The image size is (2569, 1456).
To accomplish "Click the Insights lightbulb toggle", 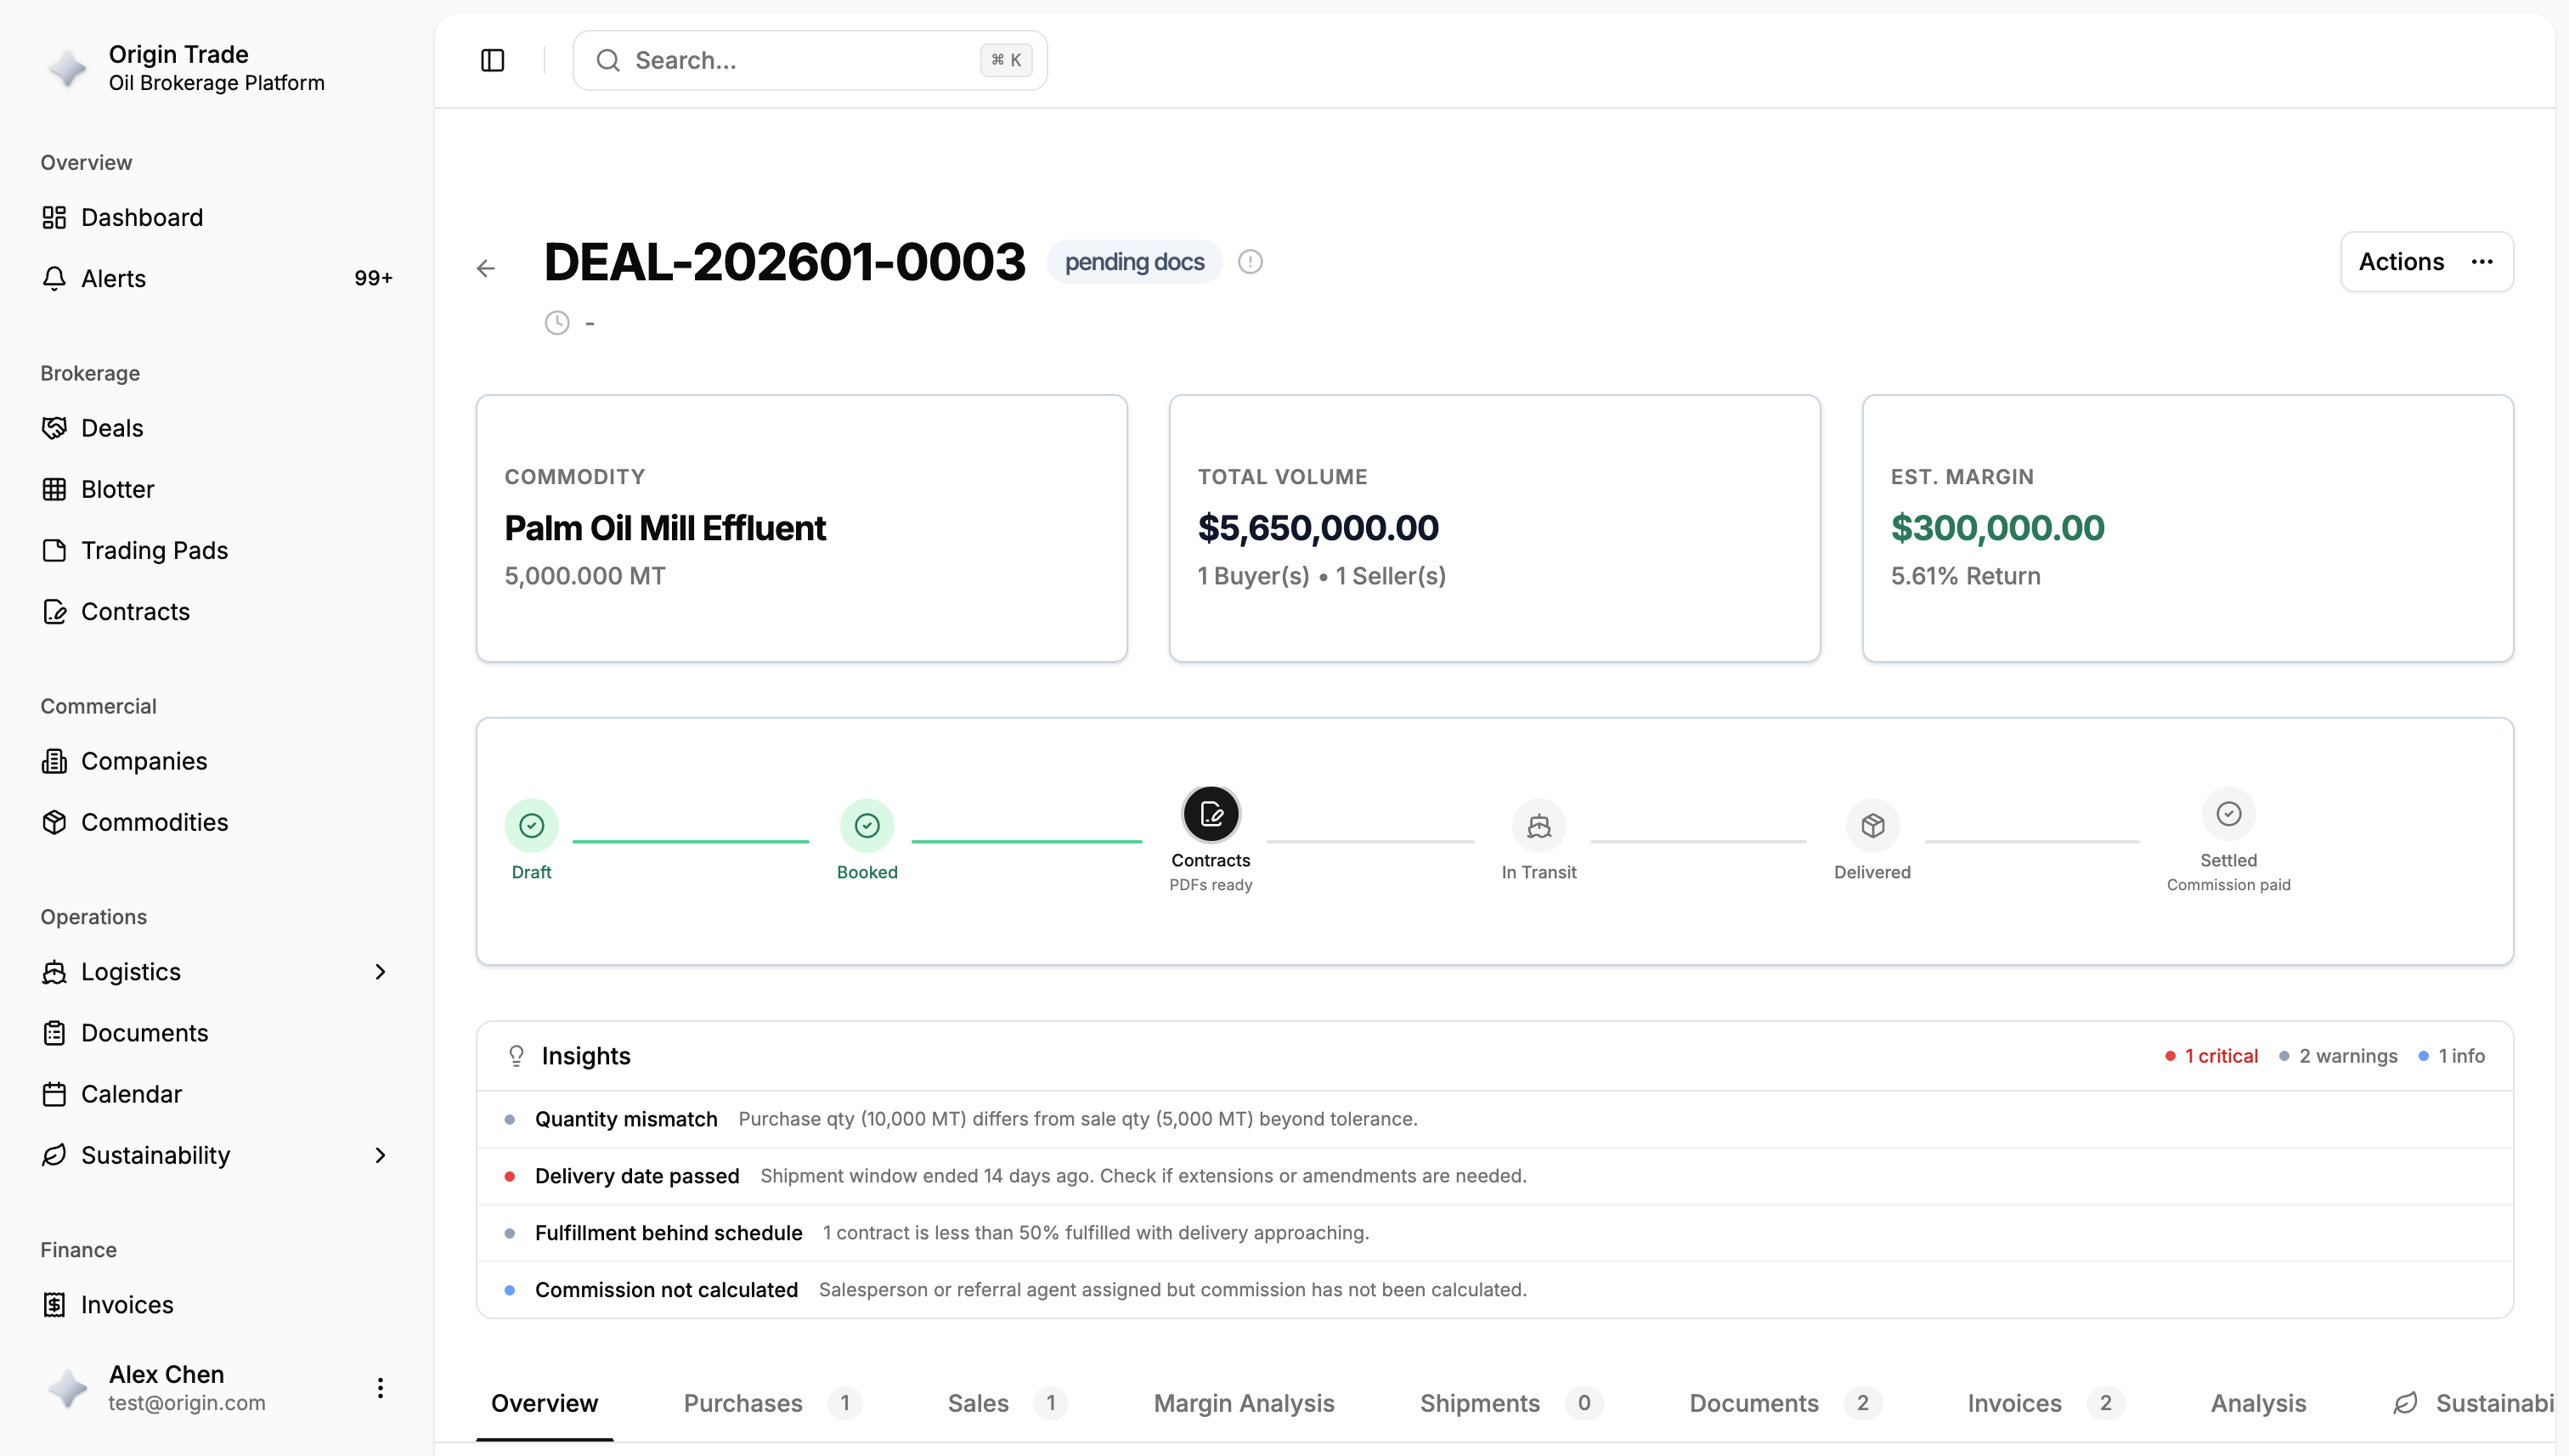I will tap(516, 1055).
